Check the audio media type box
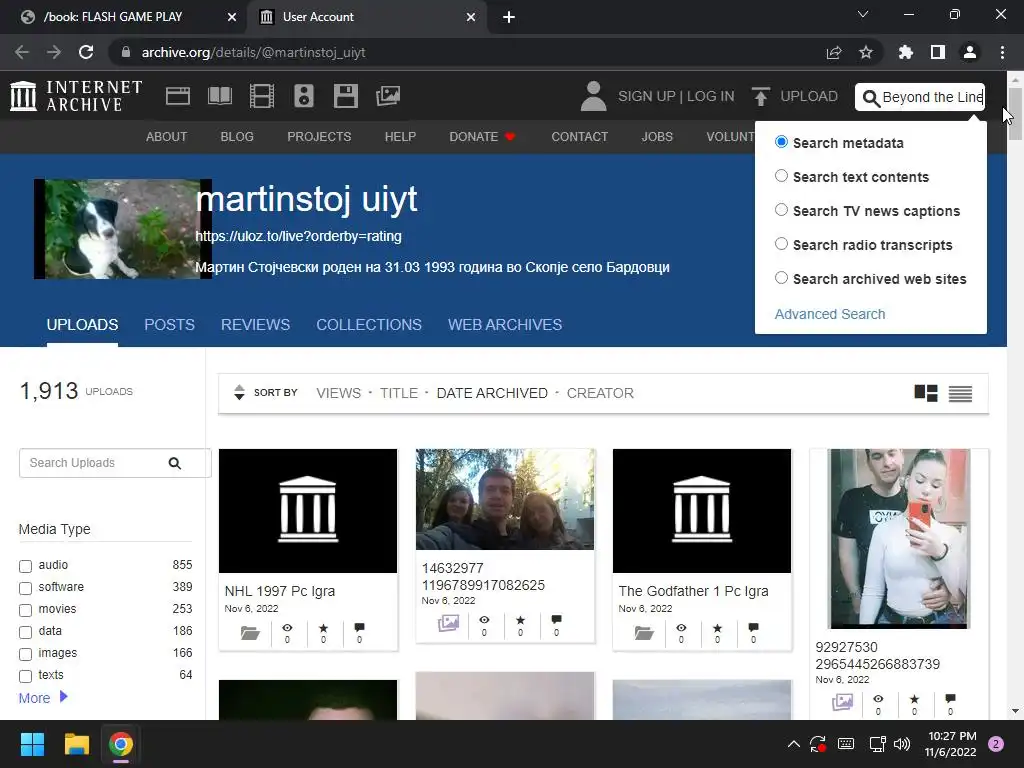 click(x=25, y=566)
